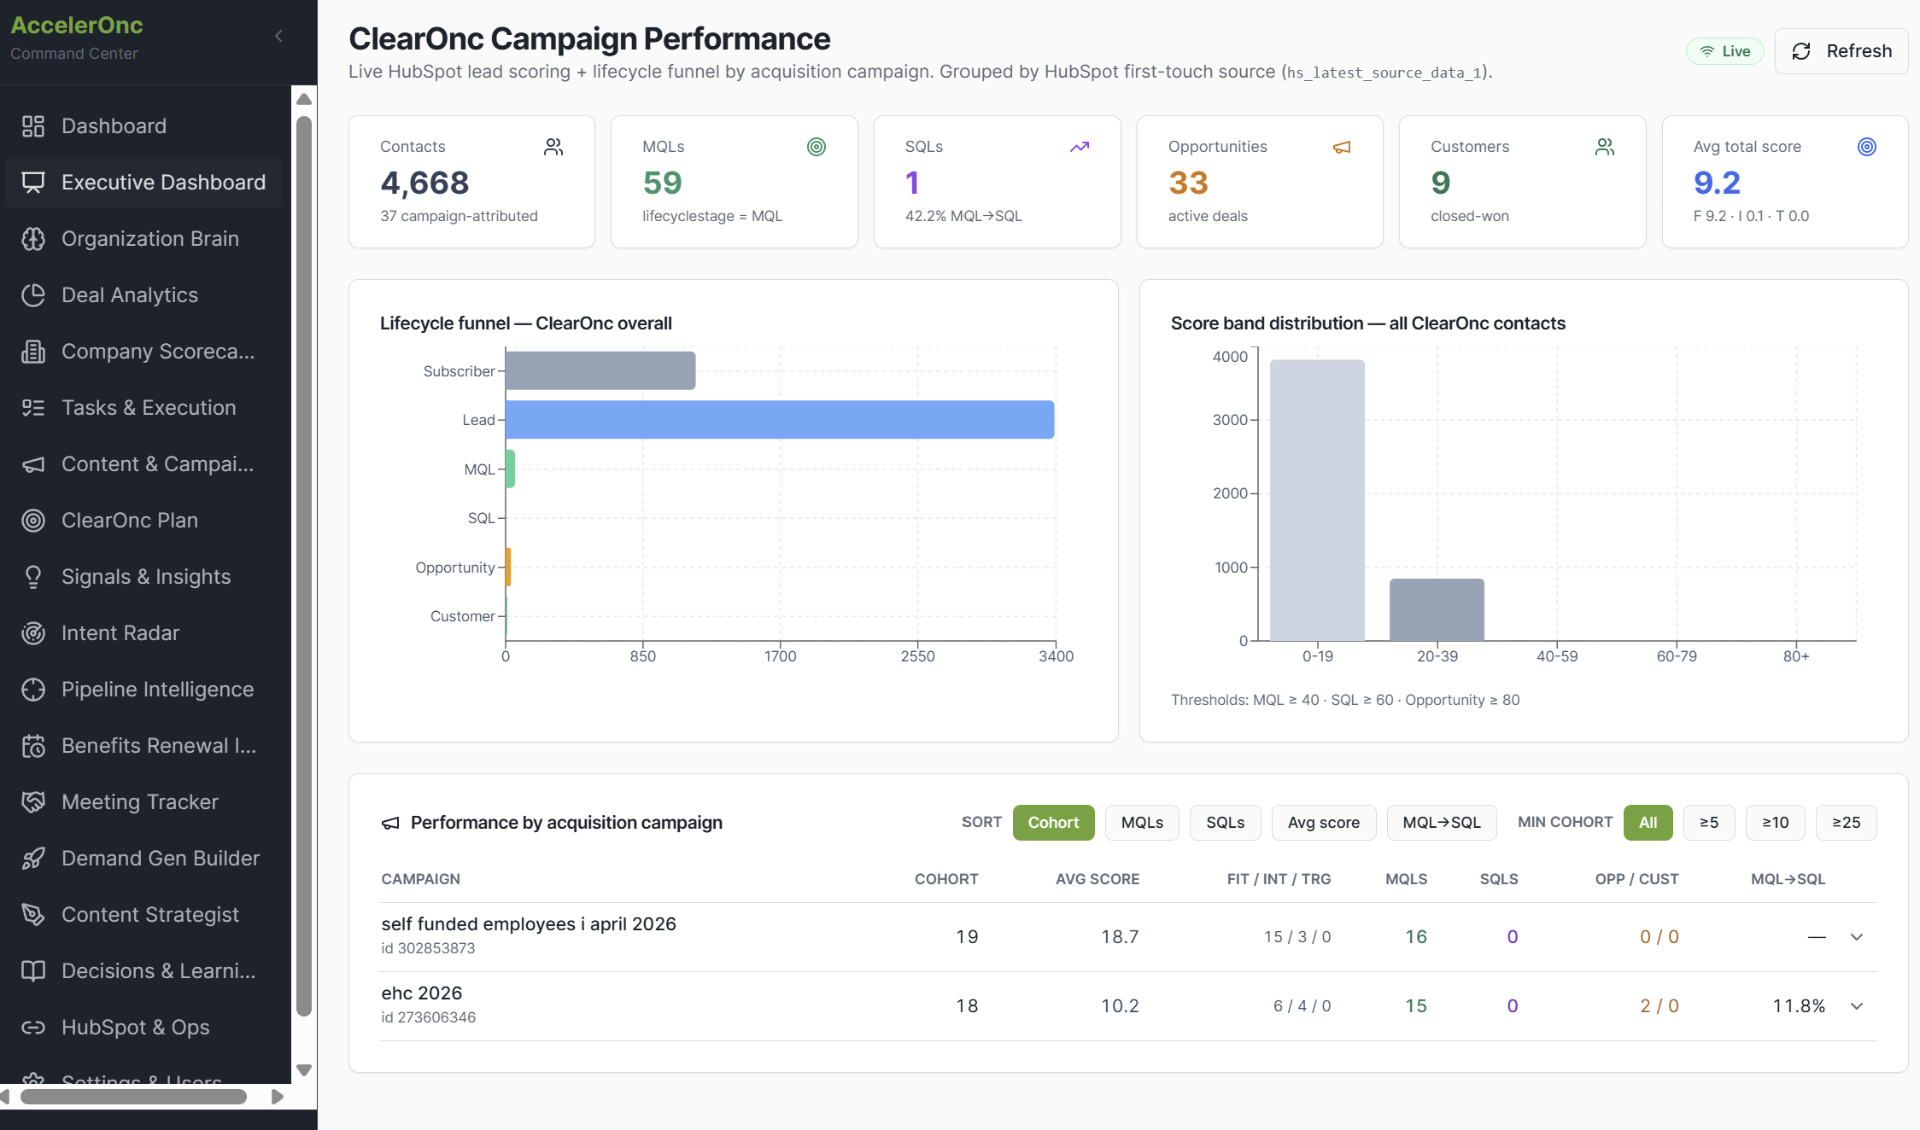Screen dimensions: 1920x1130
Task: Sort campaigns by Cohort
Action: coord(1053,822)
